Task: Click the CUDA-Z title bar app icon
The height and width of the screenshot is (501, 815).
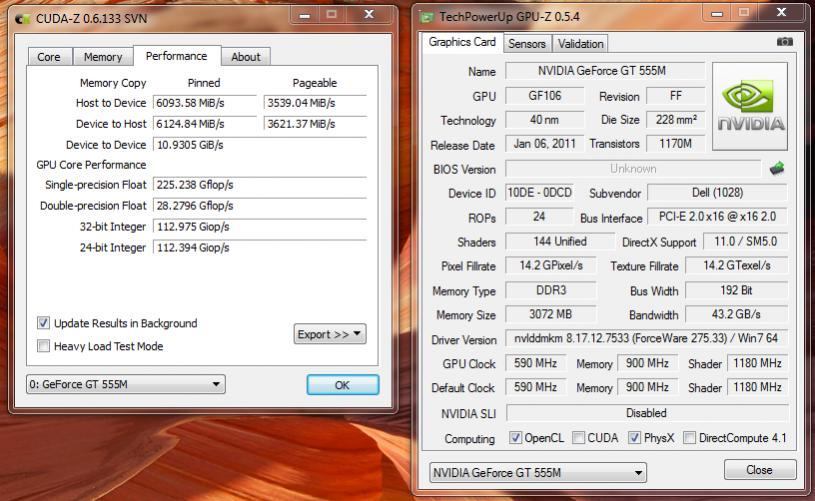Action: [22, 19]
